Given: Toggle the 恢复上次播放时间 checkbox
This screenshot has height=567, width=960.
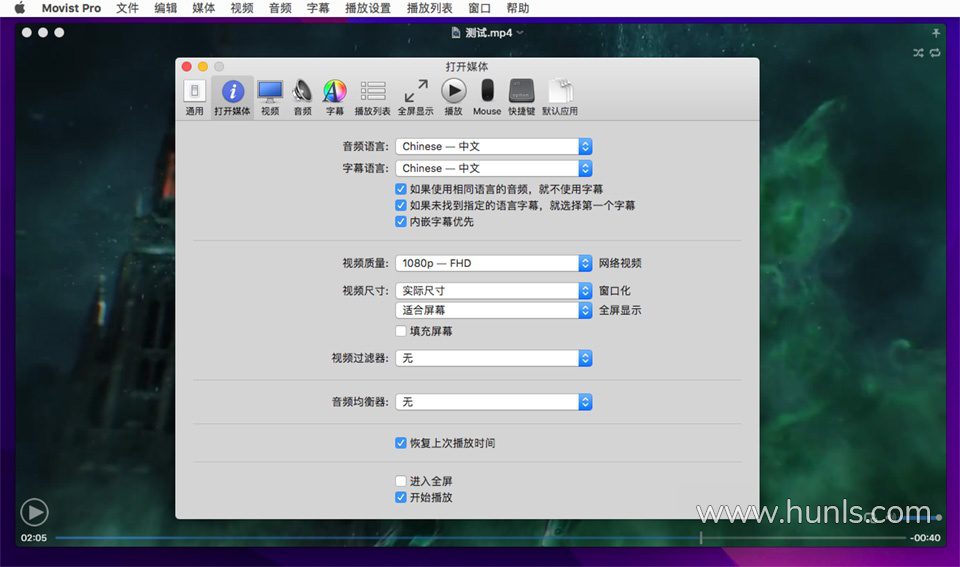Looking at the screenshot, I should pos(401,443).
